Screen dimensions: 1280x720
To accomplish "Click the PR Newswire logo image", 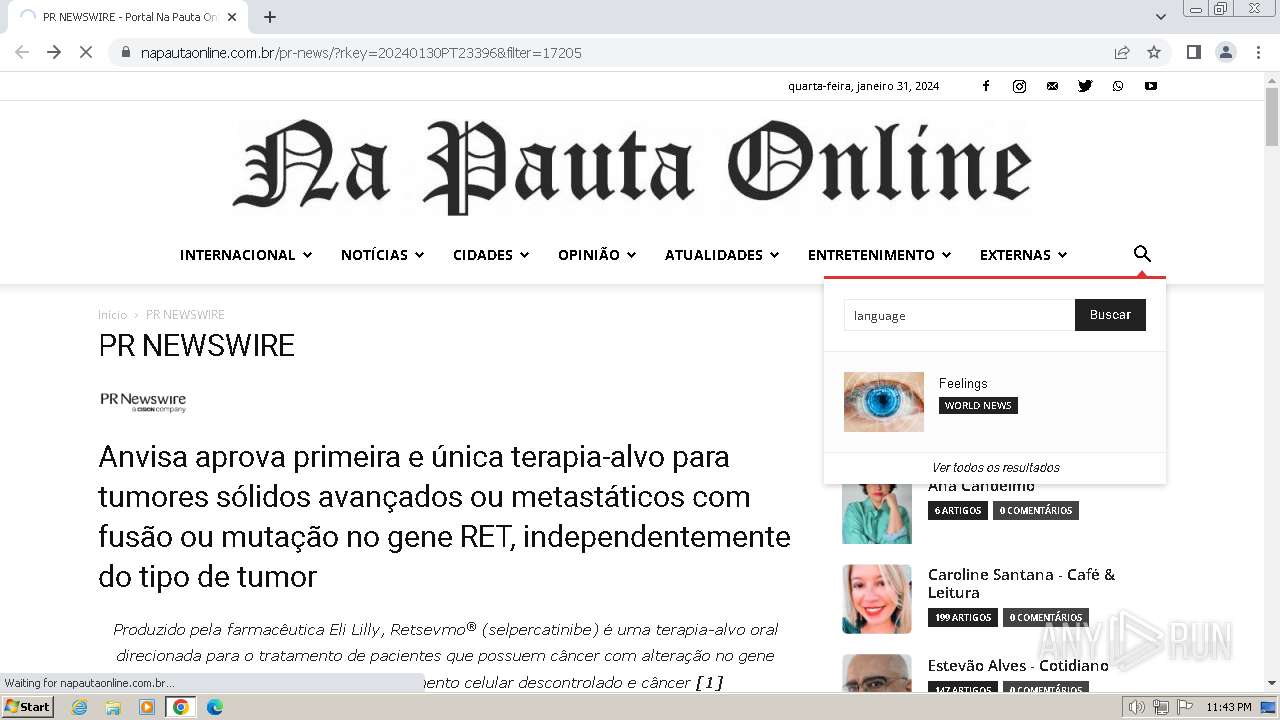I will tap(143, 402).
